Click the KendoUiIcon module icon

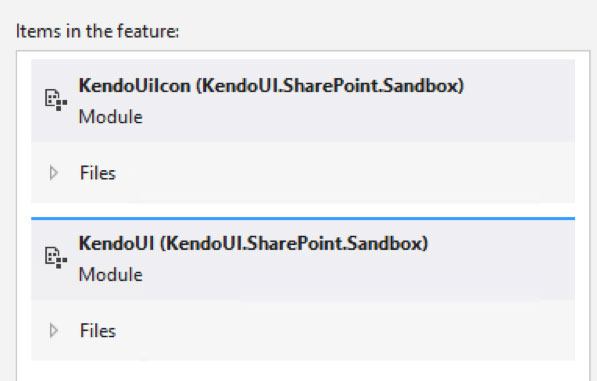point(56,100)
